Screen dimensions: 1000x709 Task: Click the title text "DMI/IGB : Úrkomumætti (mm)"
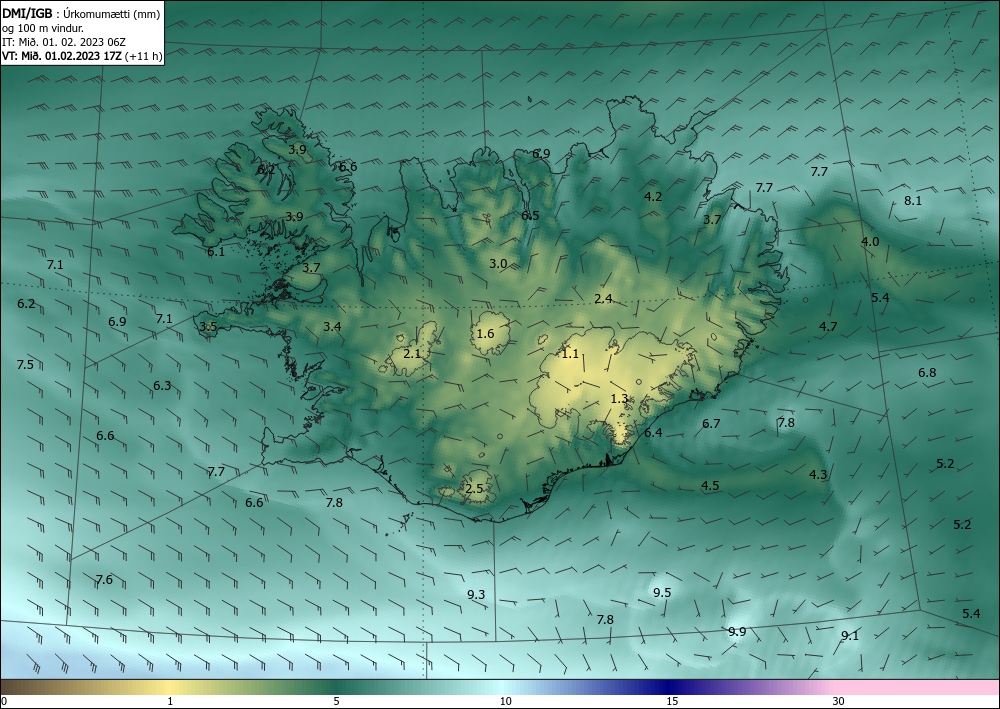(x=81, y=14)
